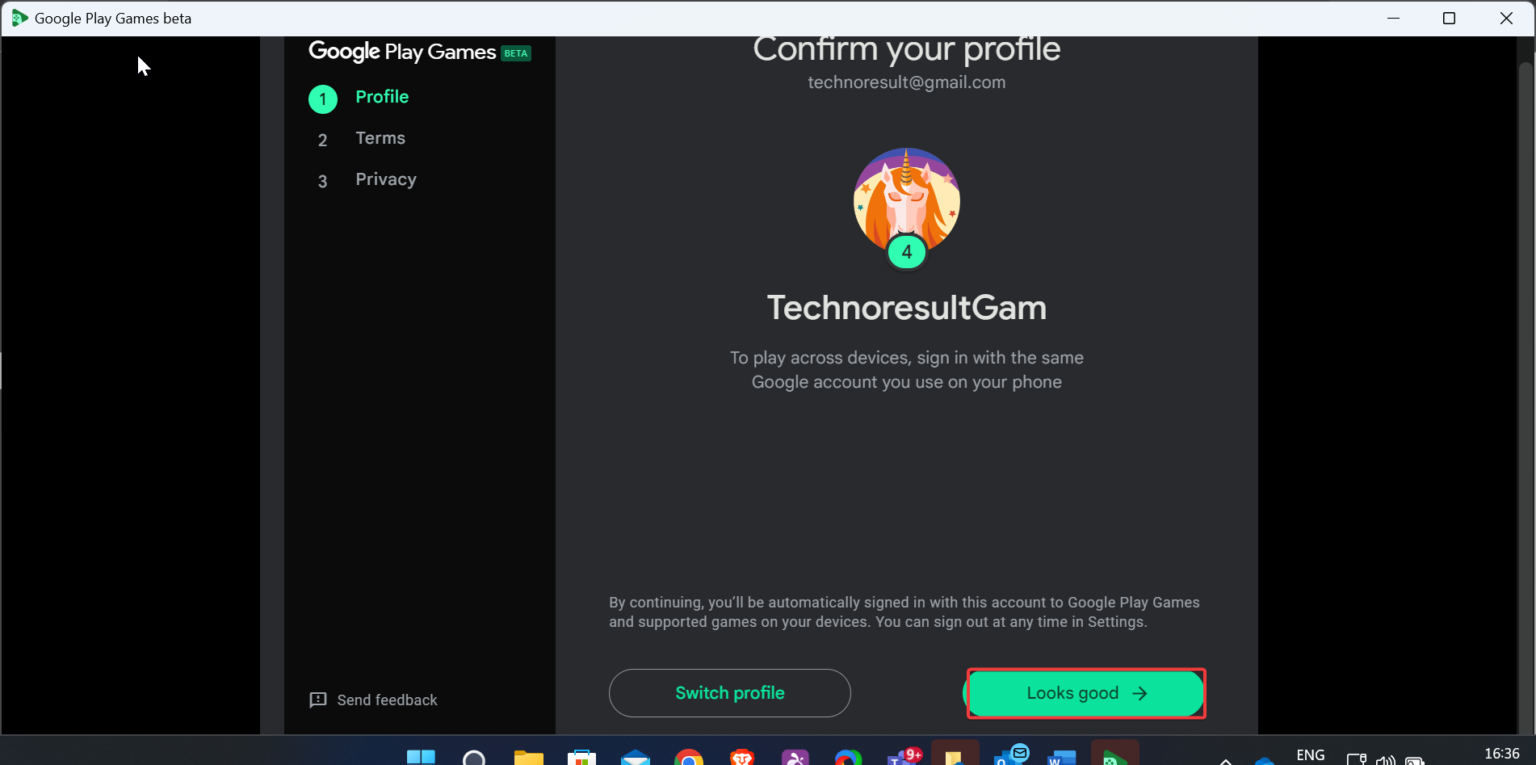Open the Microsoft Store taskbar icon
This screenshot has height=765, width=1536.
pyautogui.click(x=583, y=755)
